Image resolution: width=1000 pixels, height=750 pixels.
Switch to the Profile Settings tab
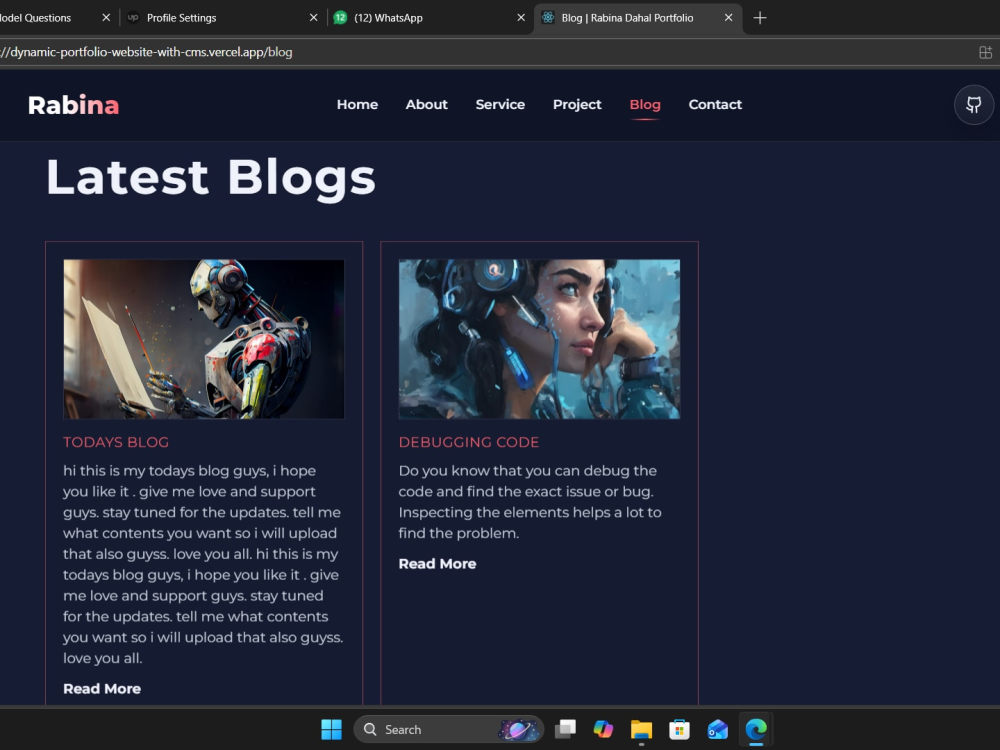pos(223,18)
